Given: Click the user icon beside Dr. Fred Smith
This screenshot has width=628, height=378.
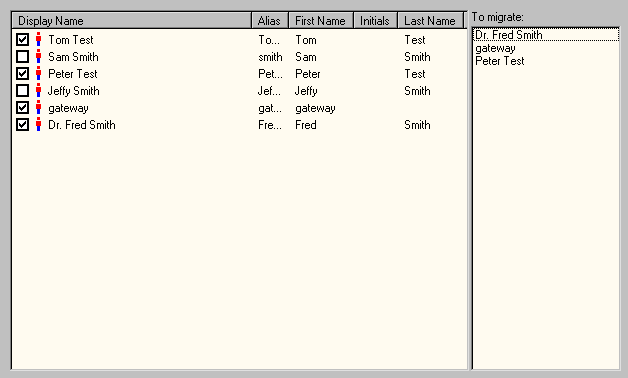Looking at the screenshot, I should pos(38,125).
